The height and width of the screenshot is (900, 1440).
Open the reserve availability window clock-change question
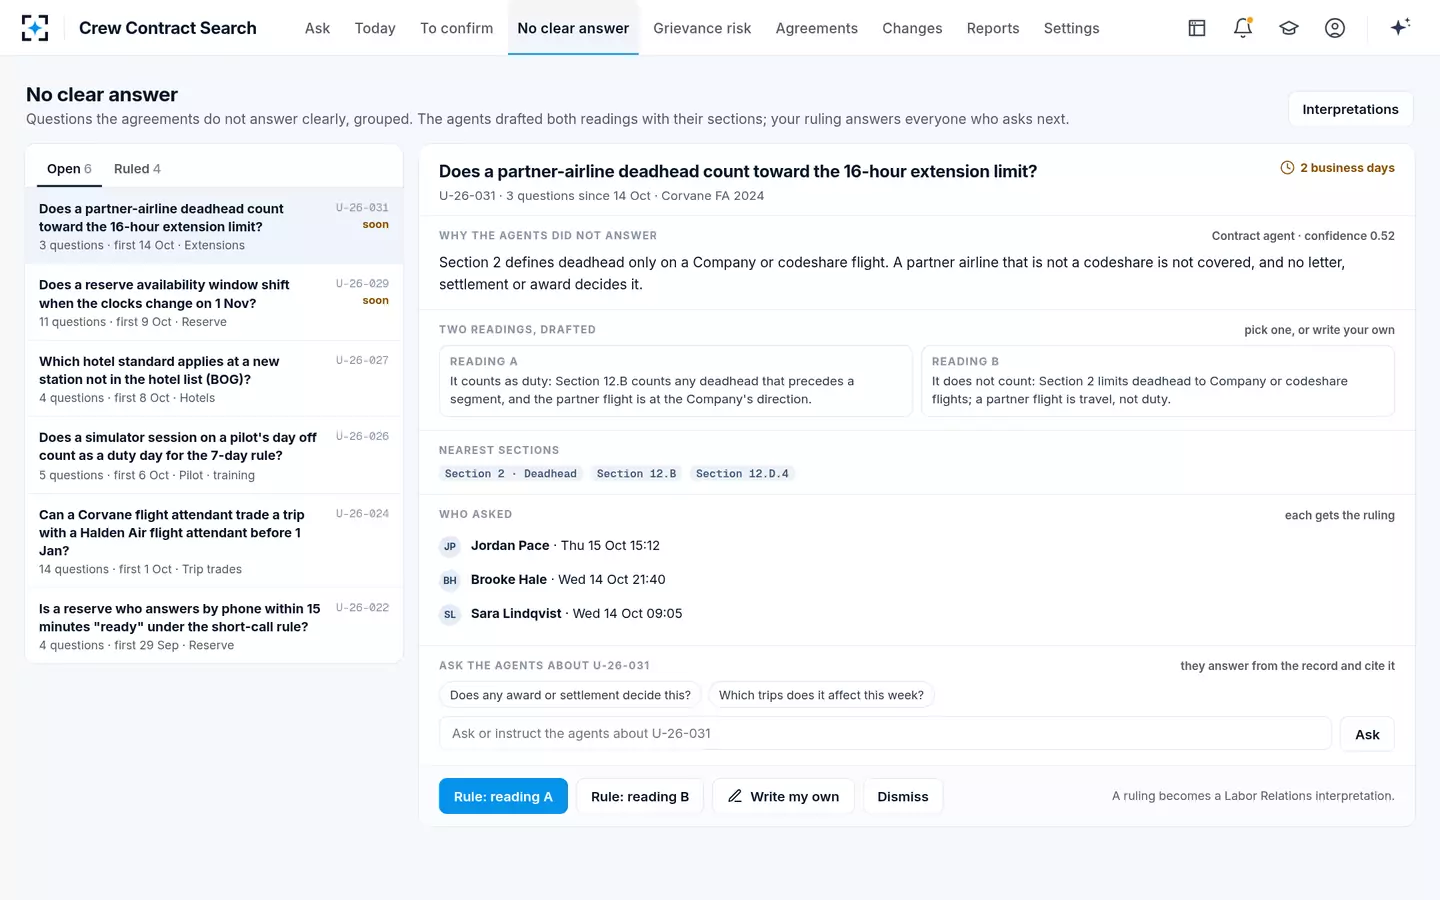click(x=214, y=303)
